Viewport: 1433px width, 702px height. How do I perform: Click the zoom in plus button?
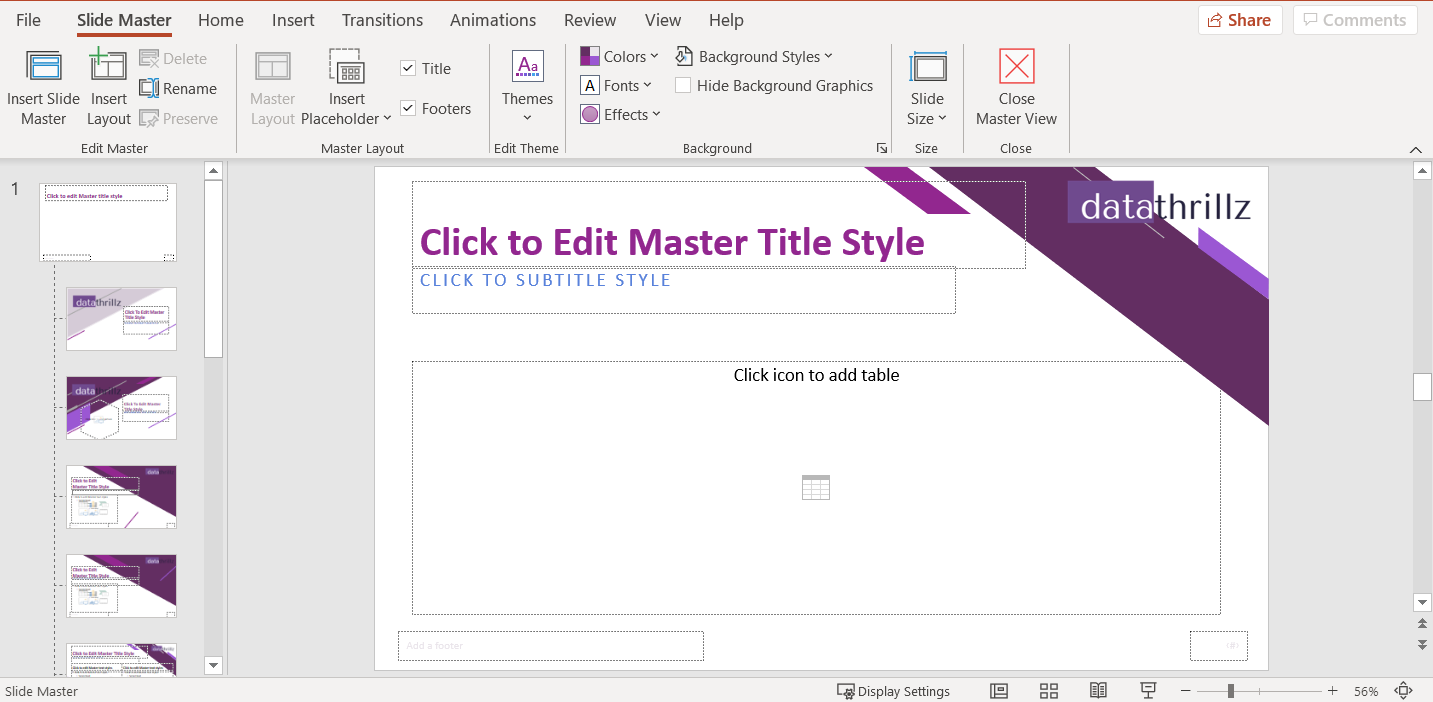(1332, 691)
